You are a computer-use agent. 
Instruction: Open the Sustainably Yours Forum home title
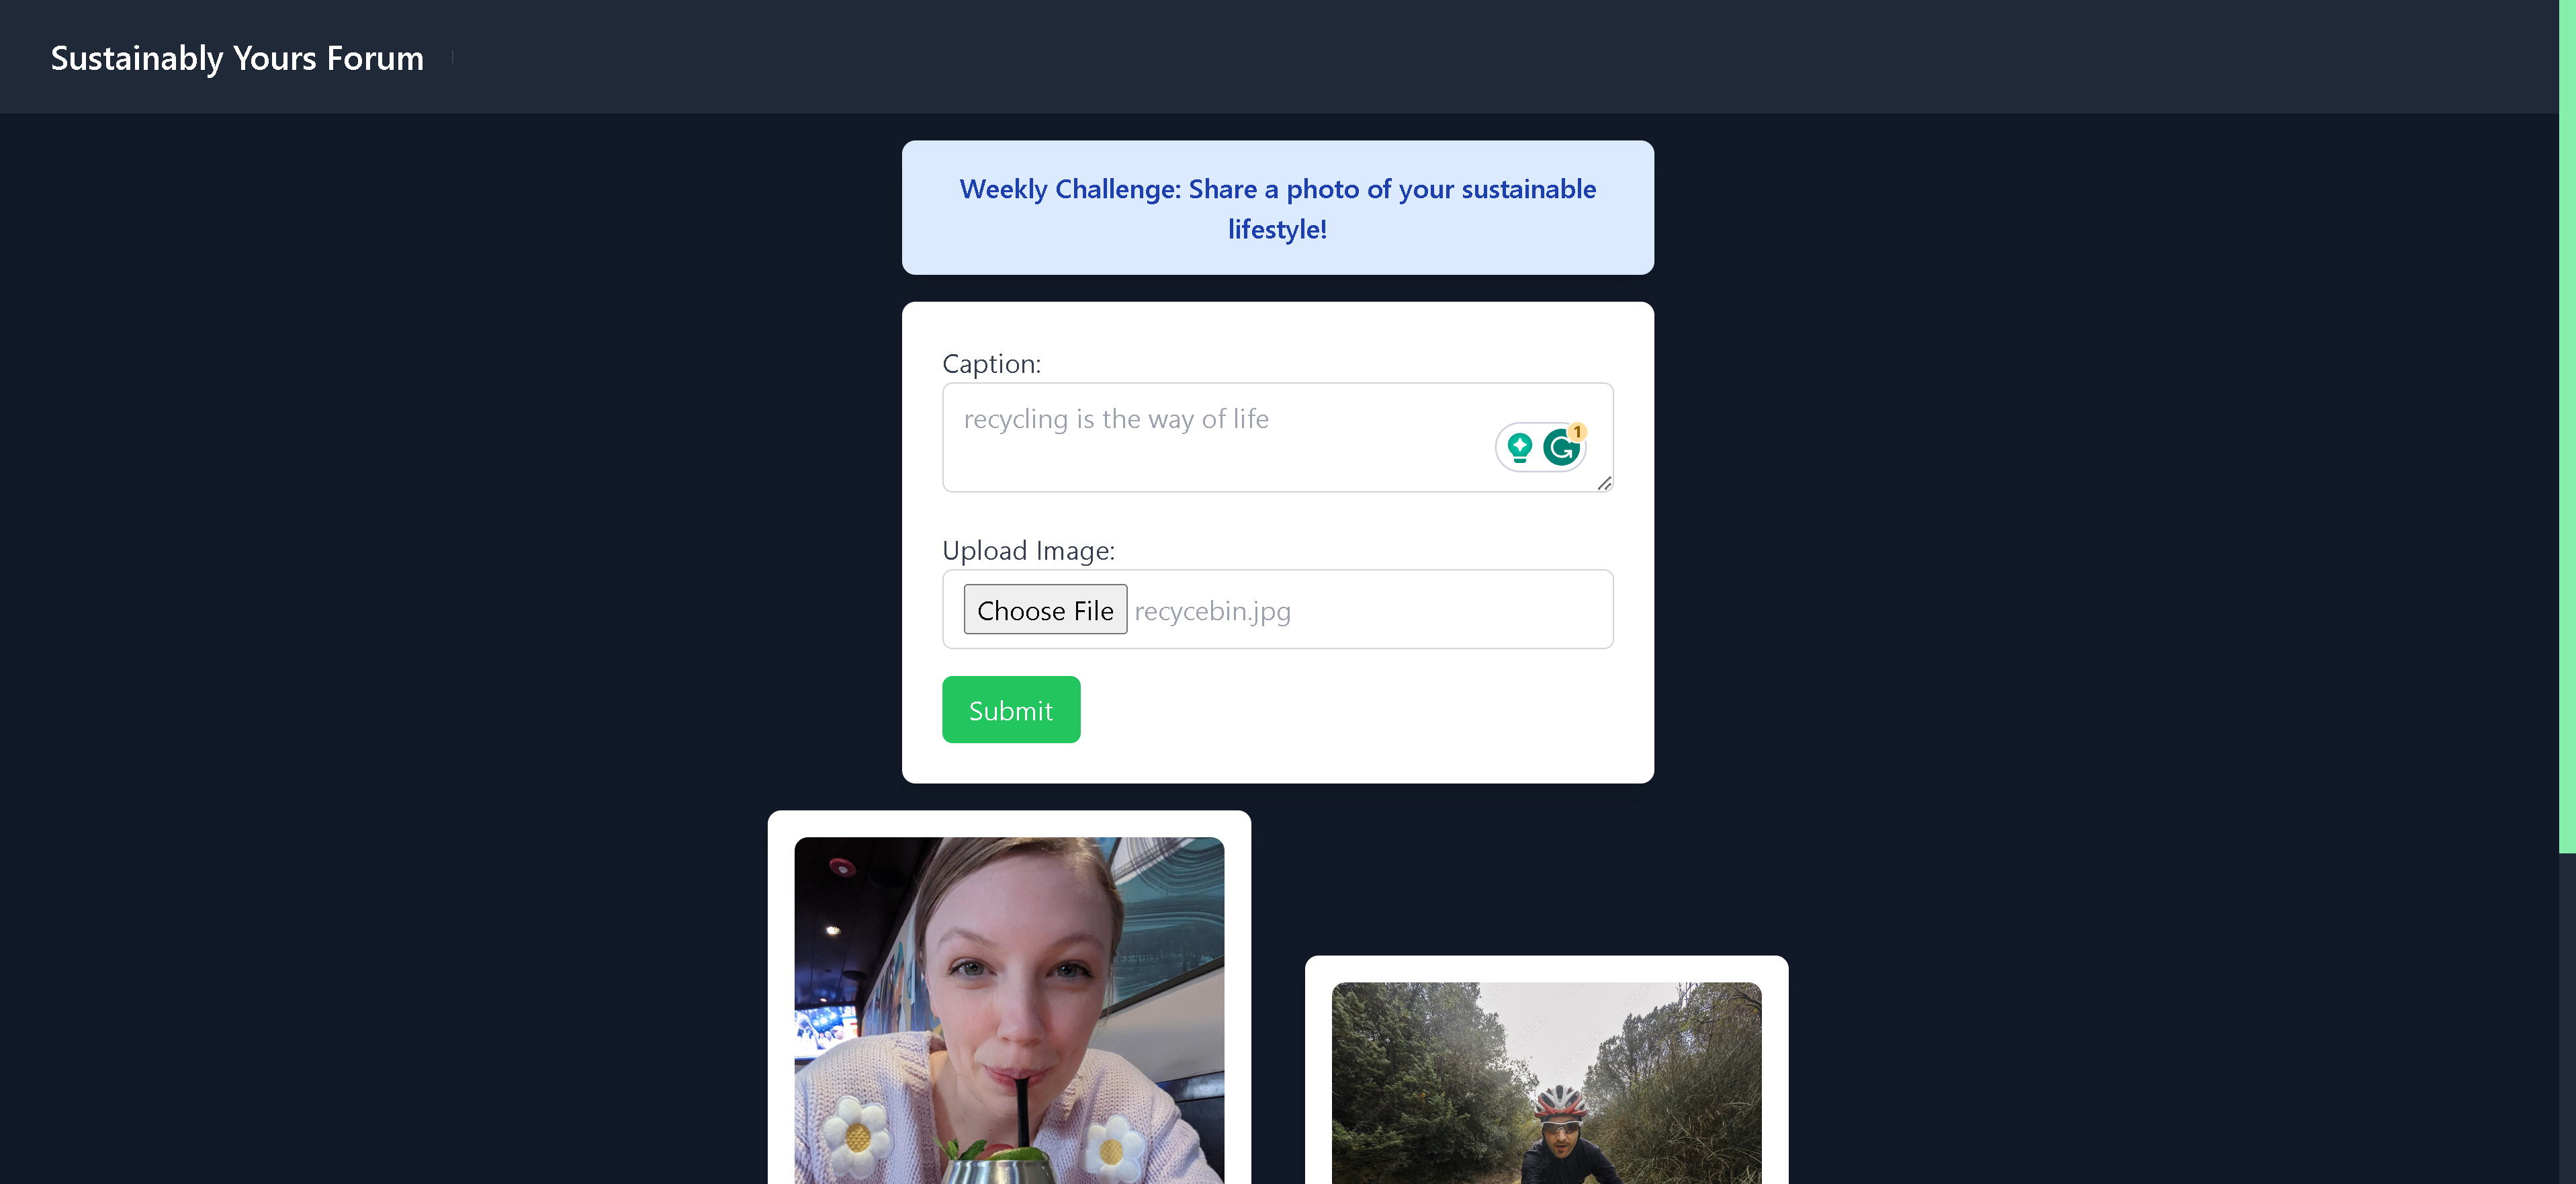point(237,58)
